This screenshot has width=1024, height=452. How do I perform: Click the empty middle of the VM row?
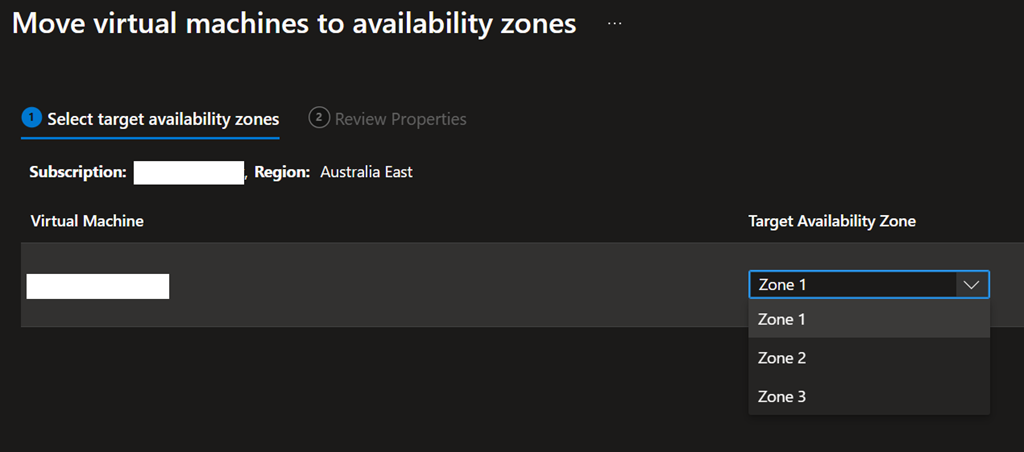pyautogui.click(x=450, y=285)
